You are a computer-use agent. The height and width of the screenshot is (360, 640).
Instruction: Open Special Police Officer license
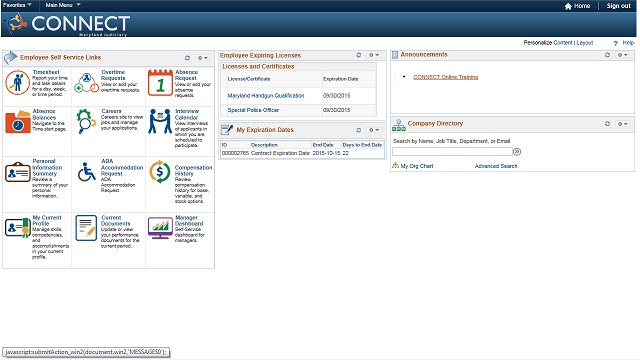pos(253,110)
